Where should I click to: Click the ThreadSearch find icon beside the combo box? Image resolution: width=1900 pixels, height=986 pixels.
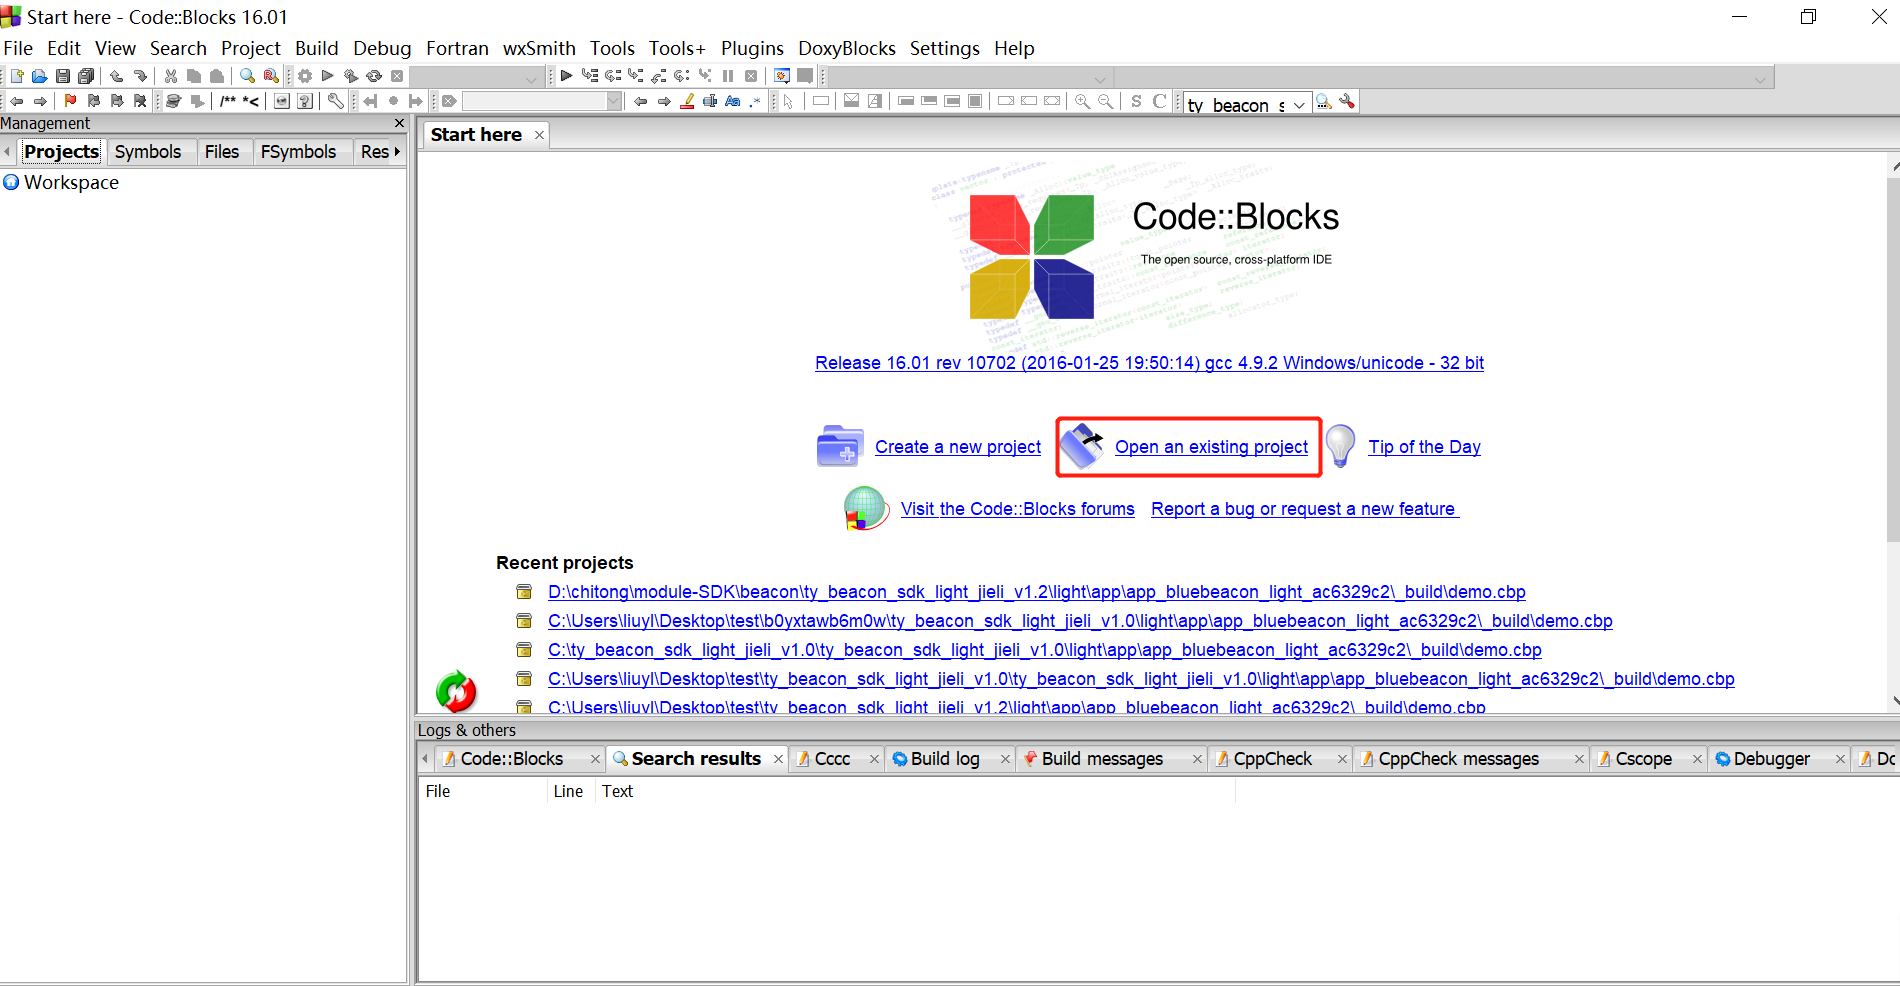click(1324, 101)
